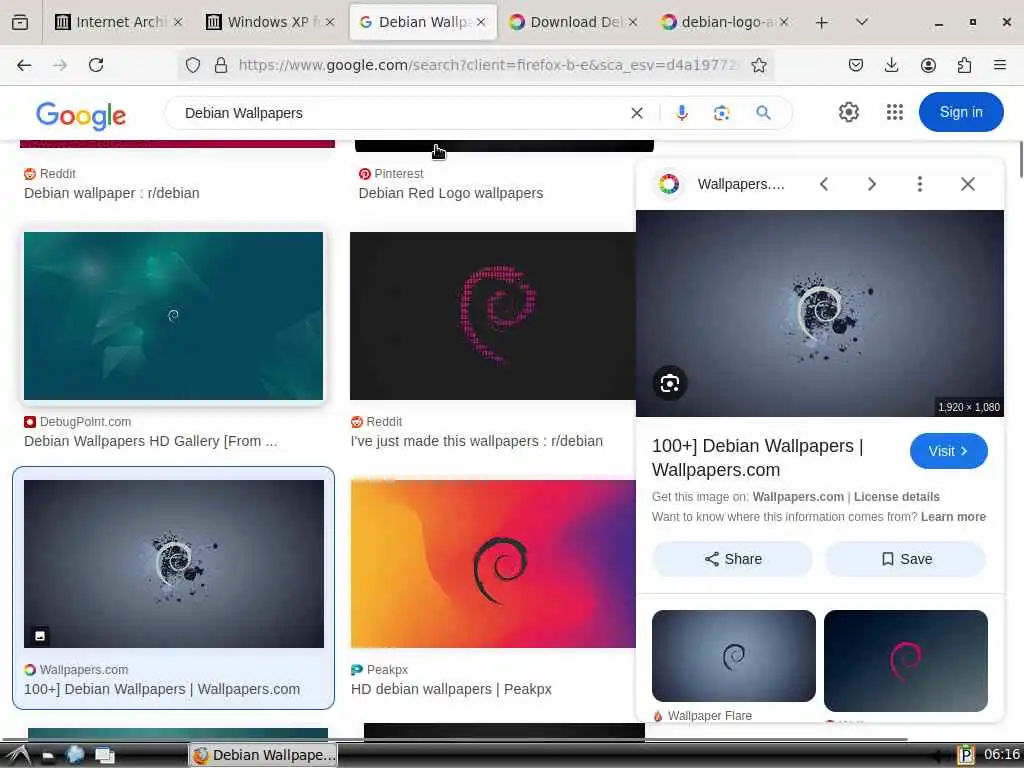Open 'Debian wallpaper : r/debian' result
Screen dimensions: 1024x768
pos(112,193)
